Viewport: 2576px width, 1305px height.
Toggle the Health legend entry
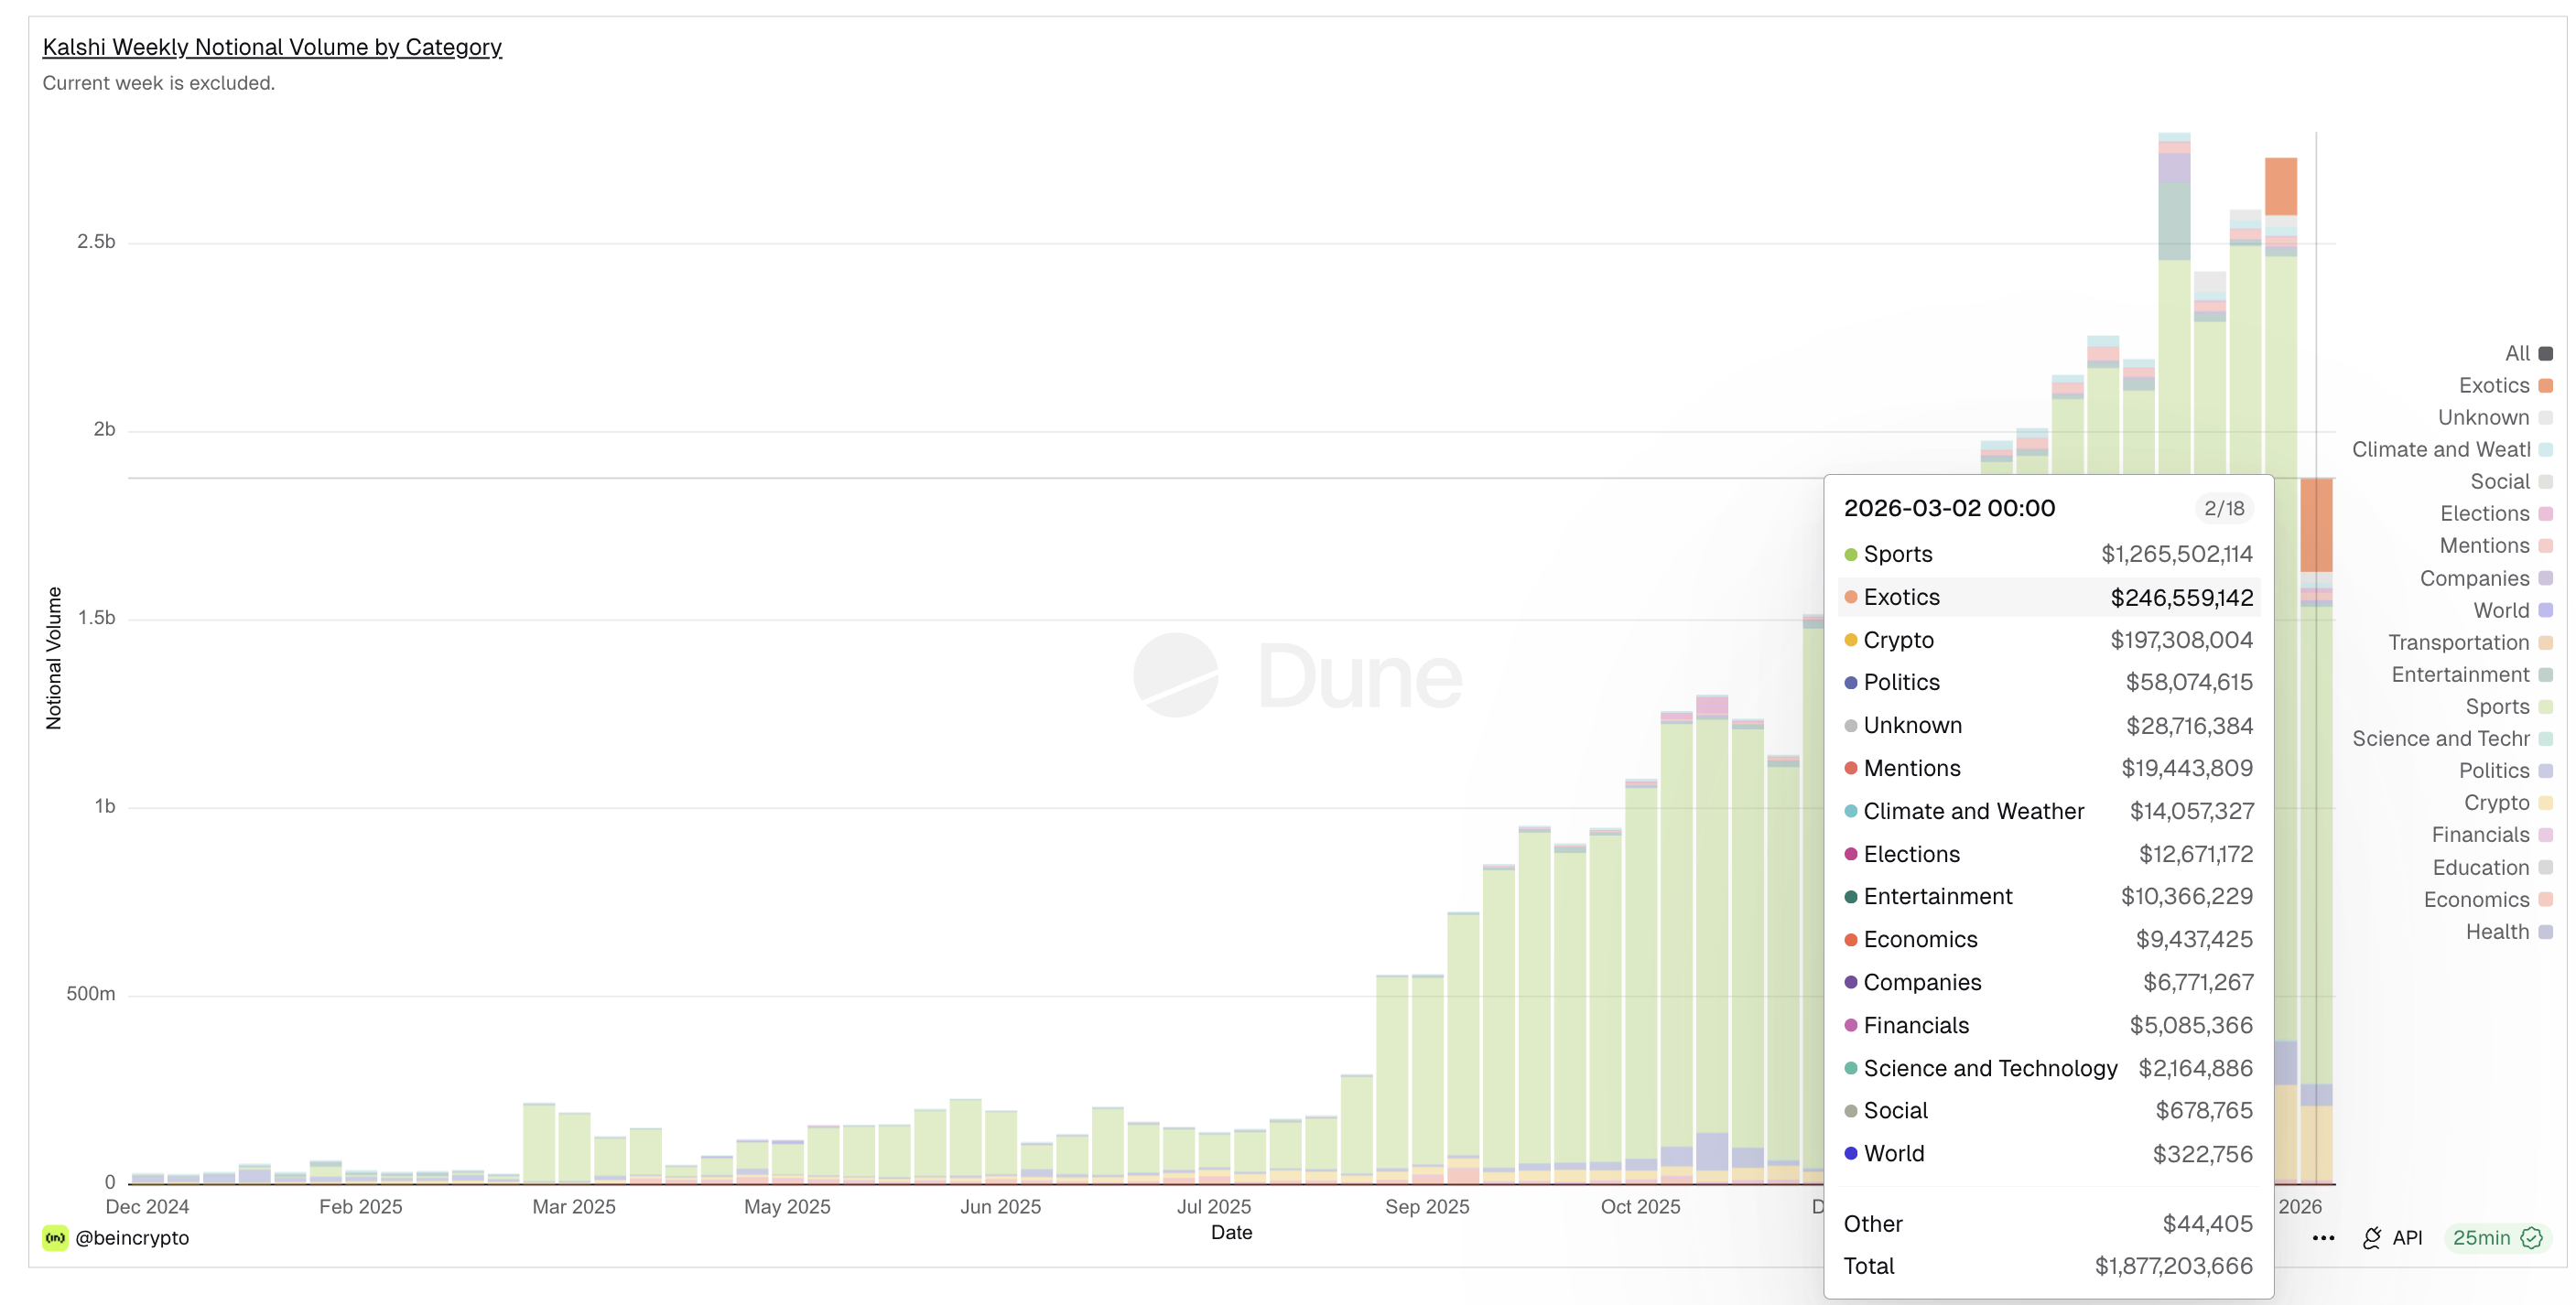pos(2497,931)
